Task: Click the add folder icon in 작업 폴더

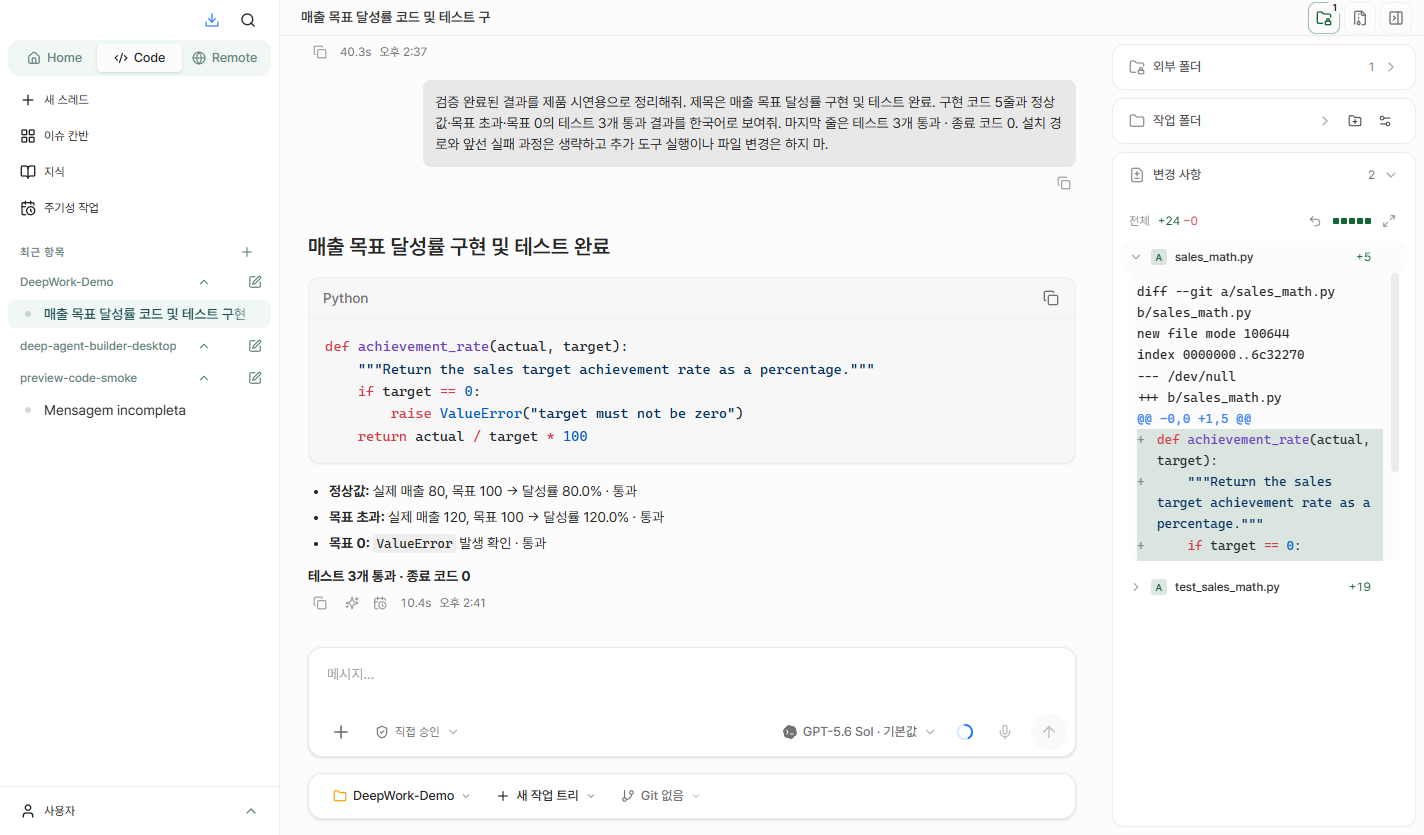Action: click(x=1355, y=121)
